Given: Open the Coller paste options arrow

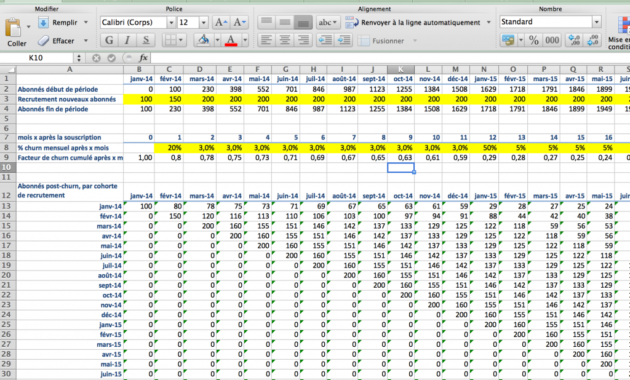Looking at the screenshot, I should 29,27.
